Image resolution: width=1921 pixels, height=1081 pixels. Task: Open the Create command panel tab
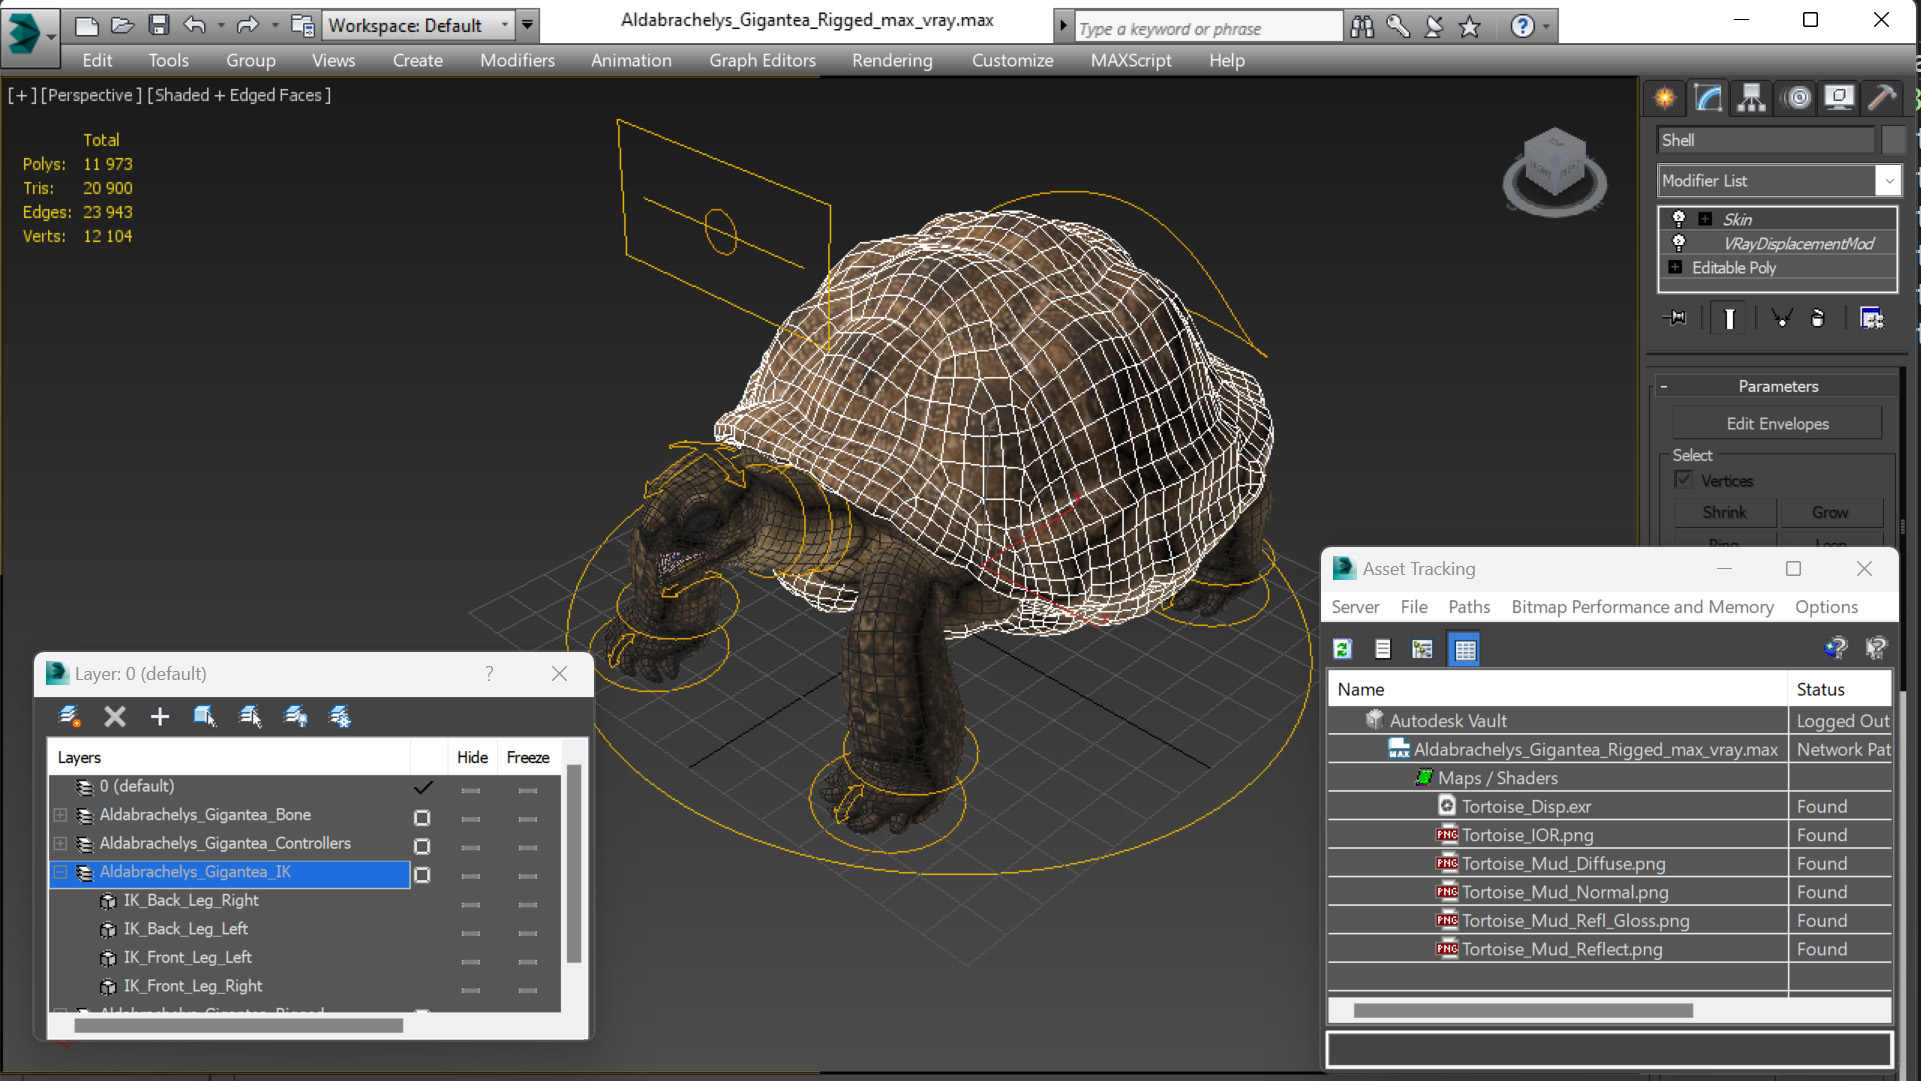1665,97
